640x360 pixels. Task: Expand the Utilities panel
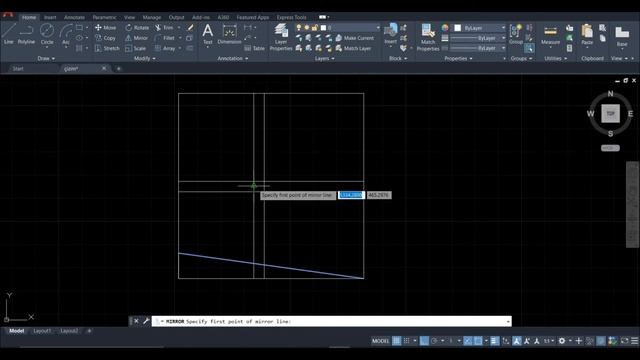click(x=556, y=58)
